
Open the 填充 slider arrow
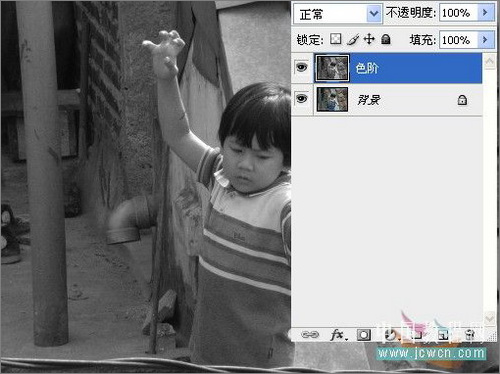tap(485, 40)
